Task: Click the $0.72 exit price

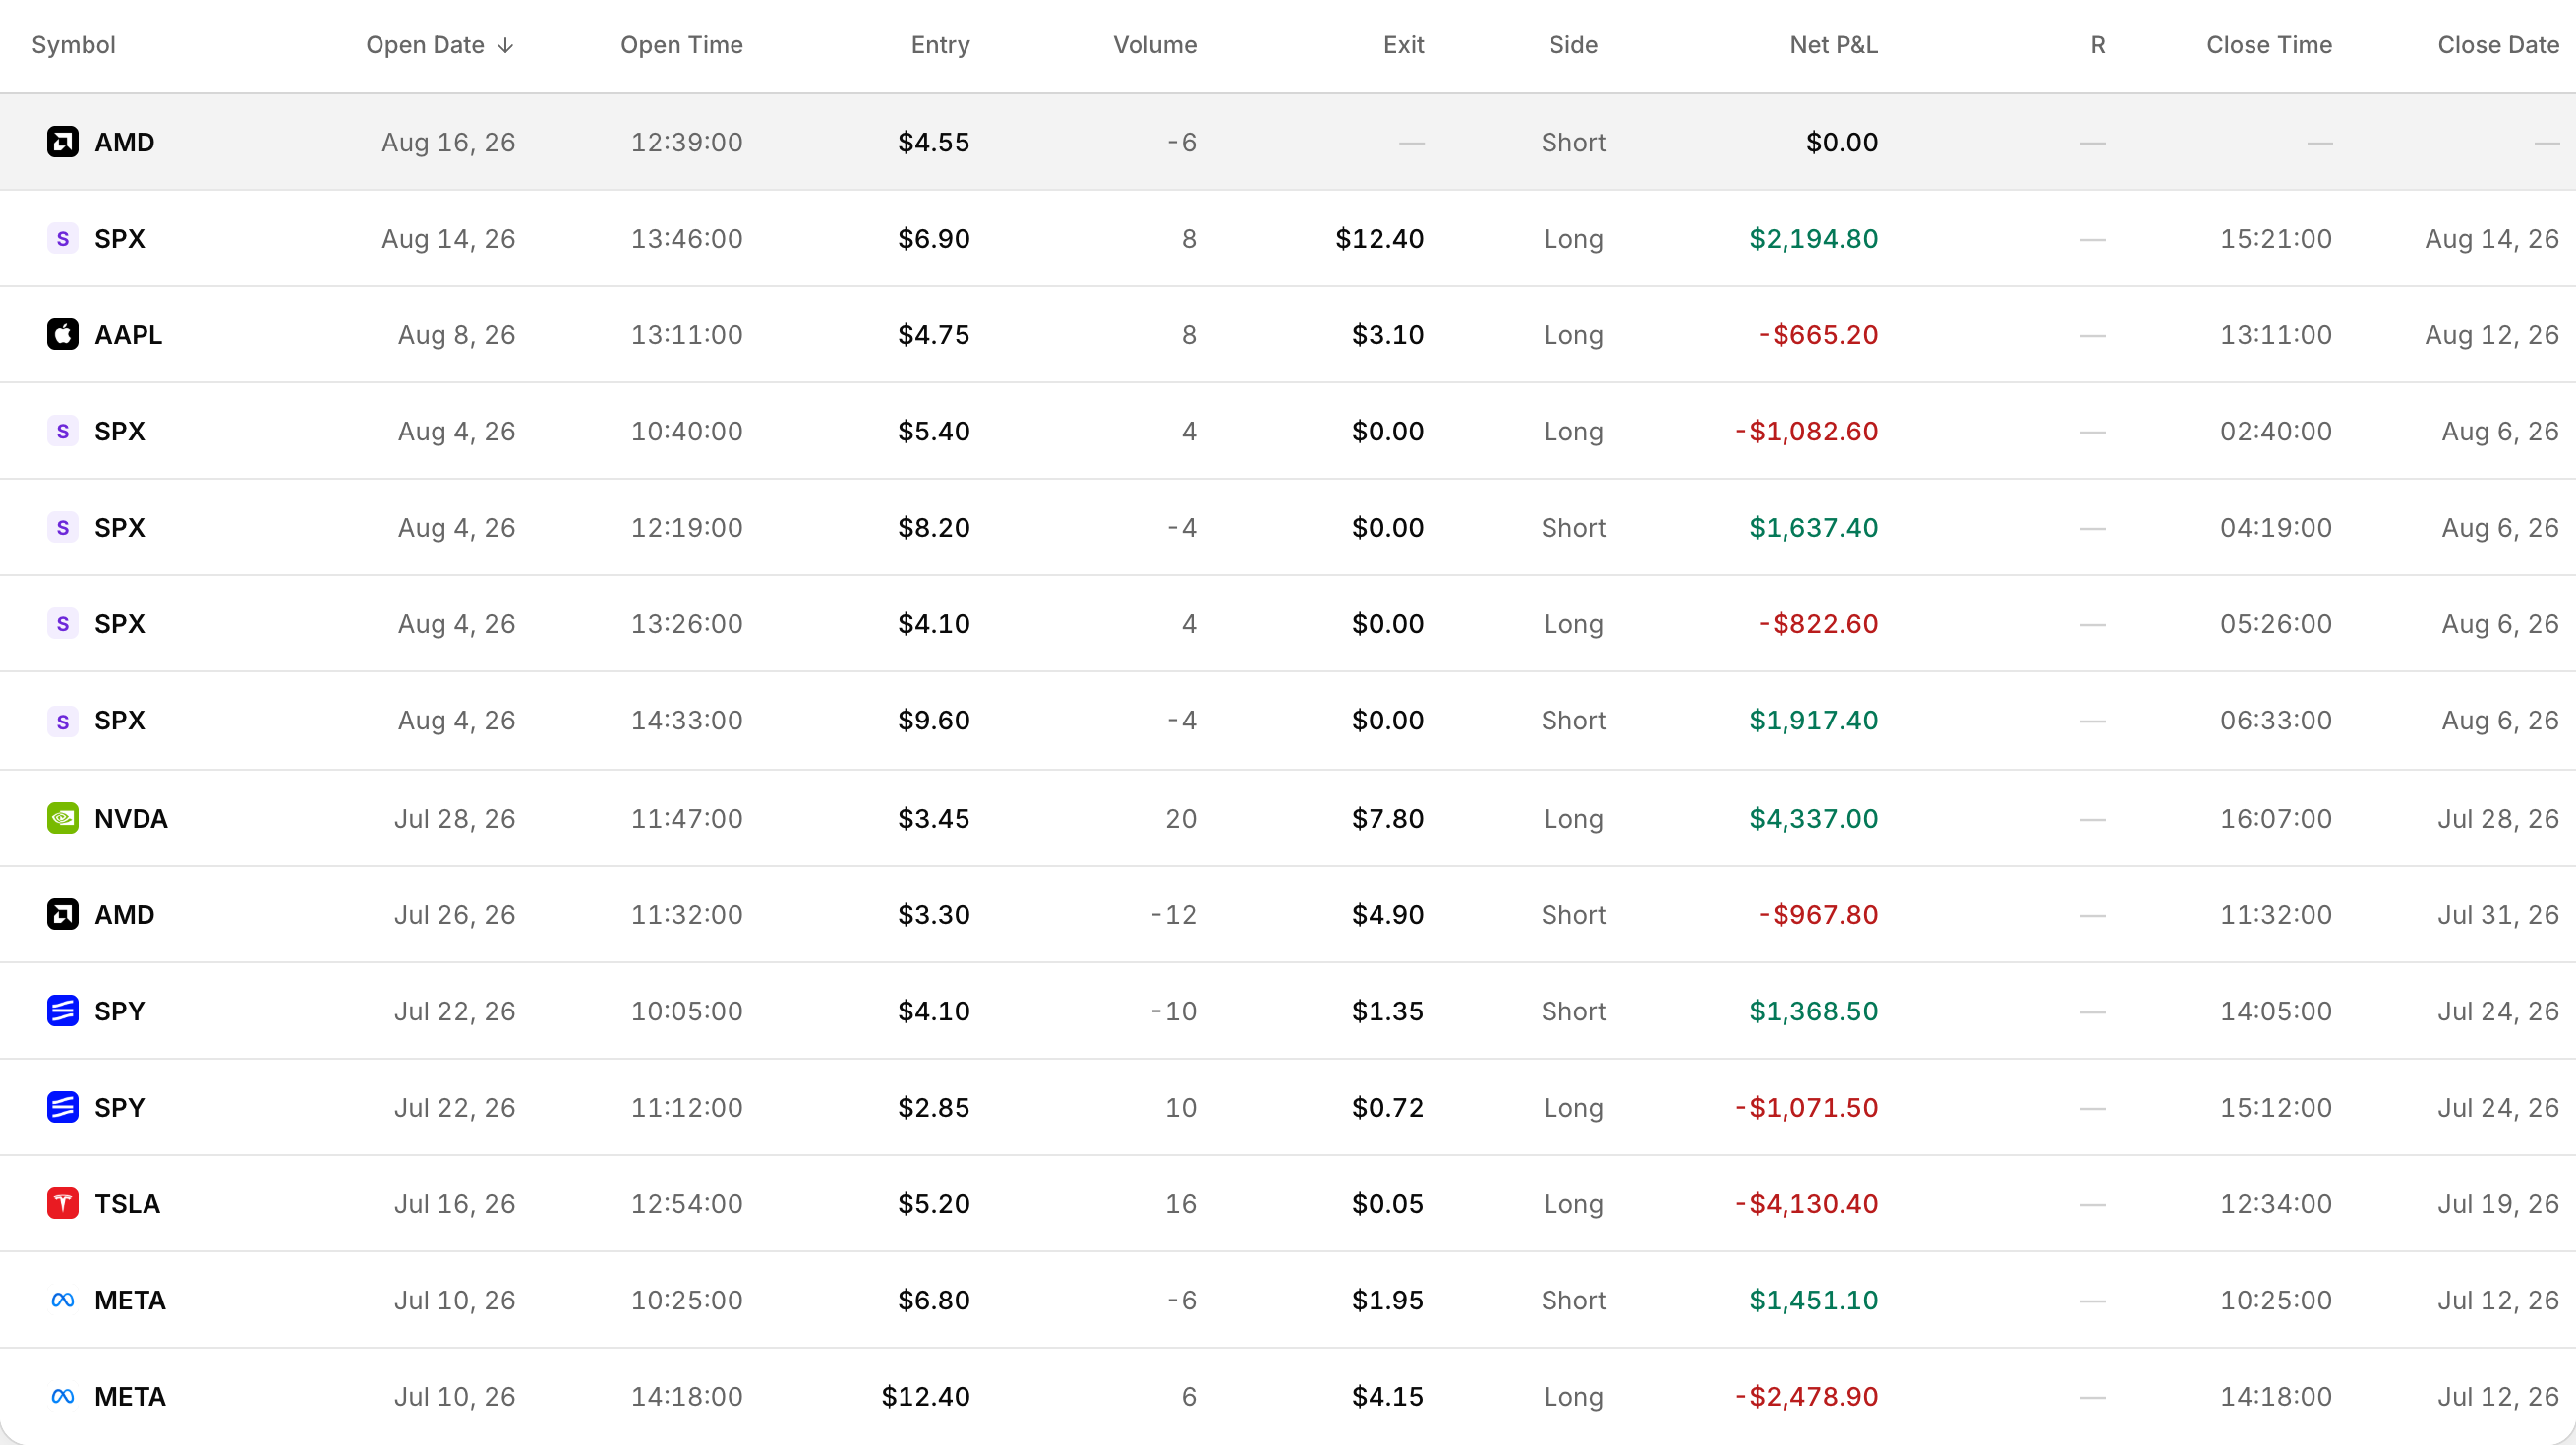Action: point(1388,1108)
